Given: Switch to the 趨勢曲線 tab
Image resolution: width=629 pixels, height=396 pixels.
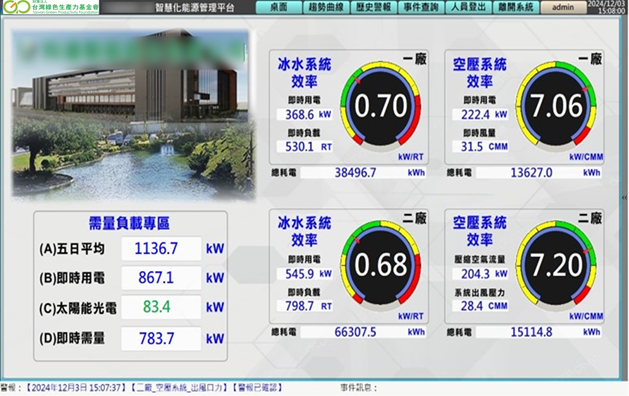Looking at the screenshot, I should 326,7.
